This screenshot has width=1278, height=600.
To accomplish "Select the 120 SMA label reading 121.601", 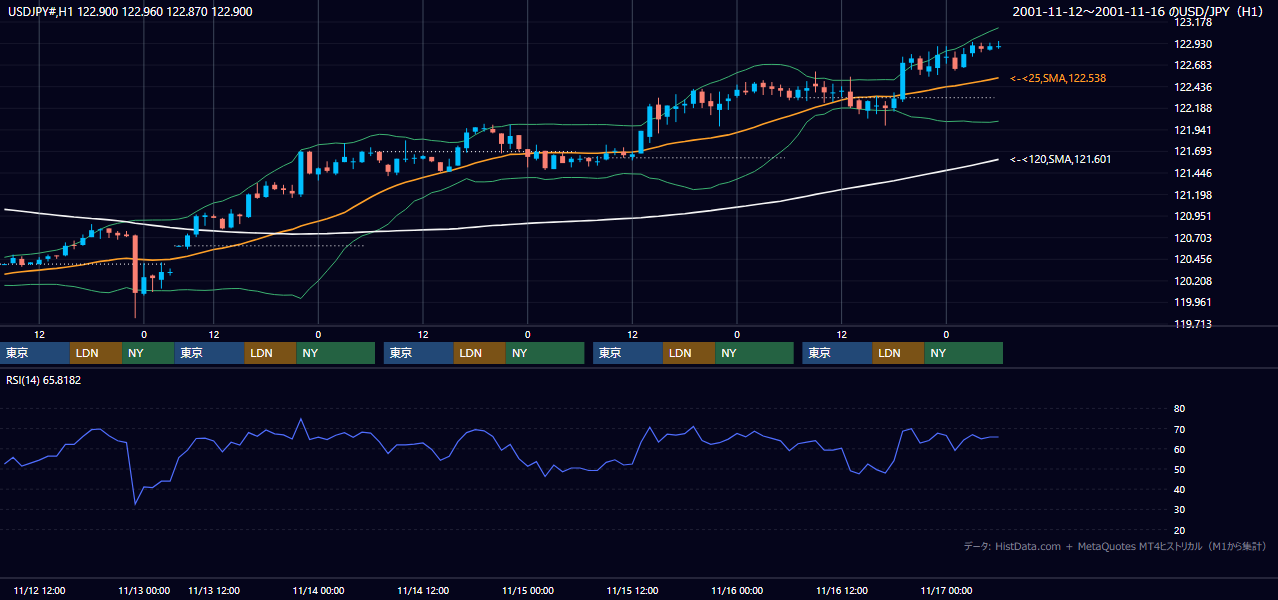I will click(1060, 159).
